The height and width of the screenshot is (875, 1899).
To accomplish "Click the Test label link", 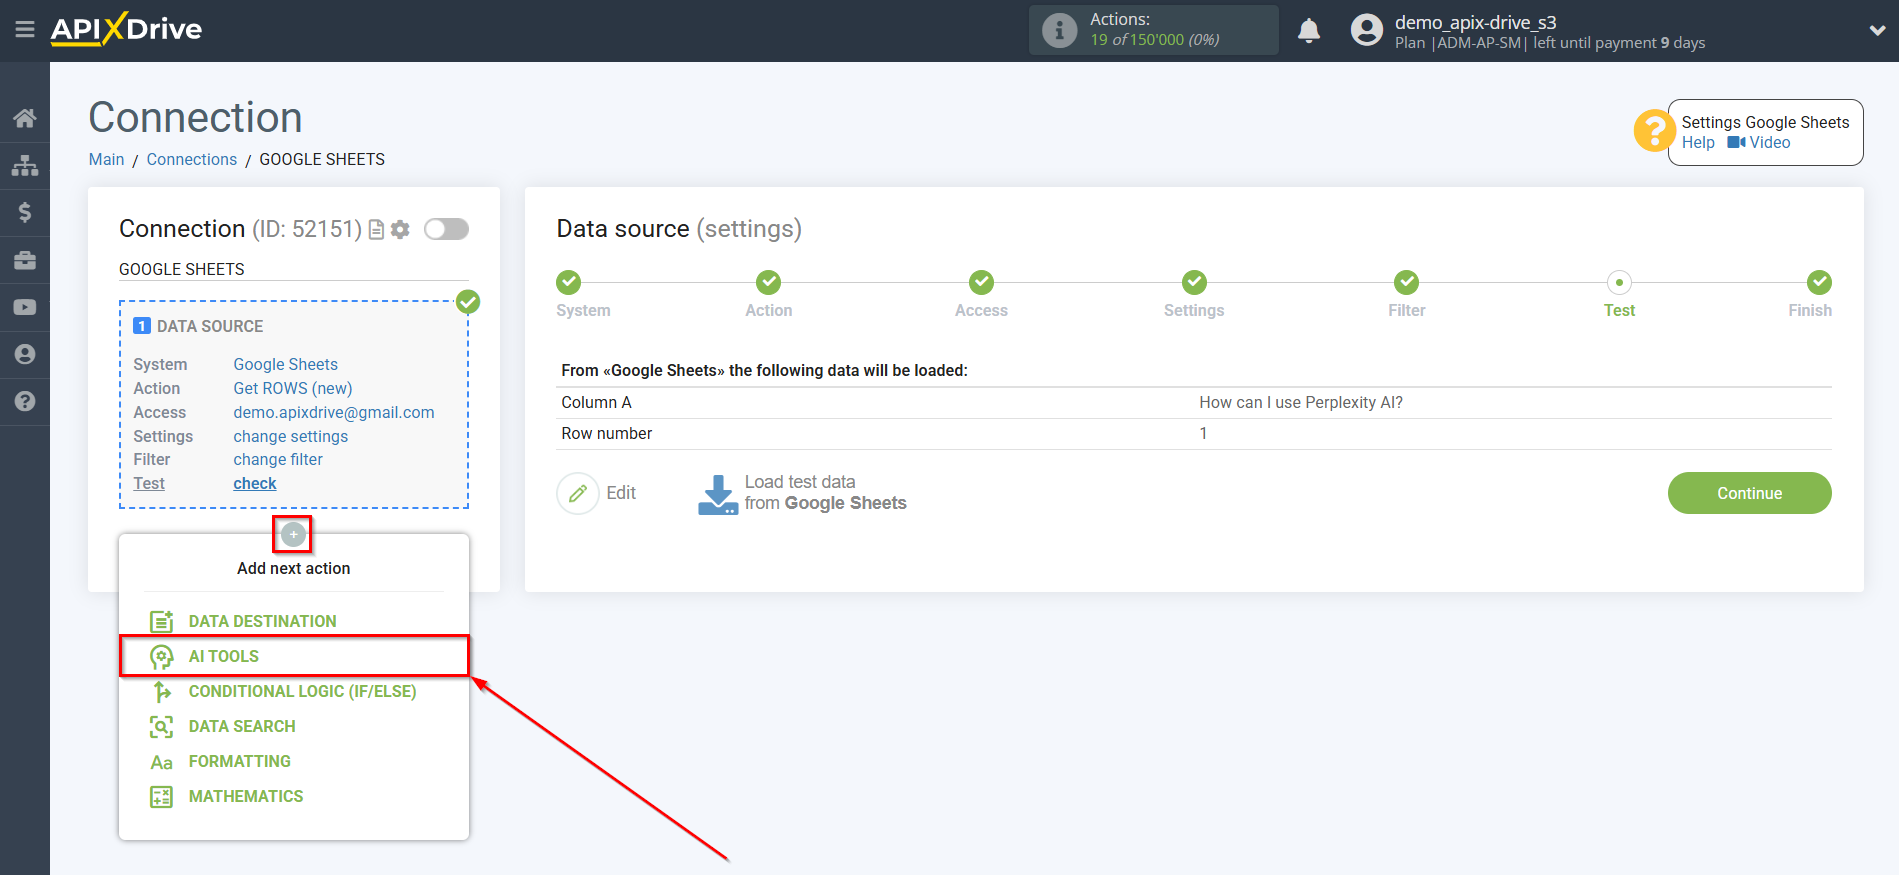I will pos(149,484).
